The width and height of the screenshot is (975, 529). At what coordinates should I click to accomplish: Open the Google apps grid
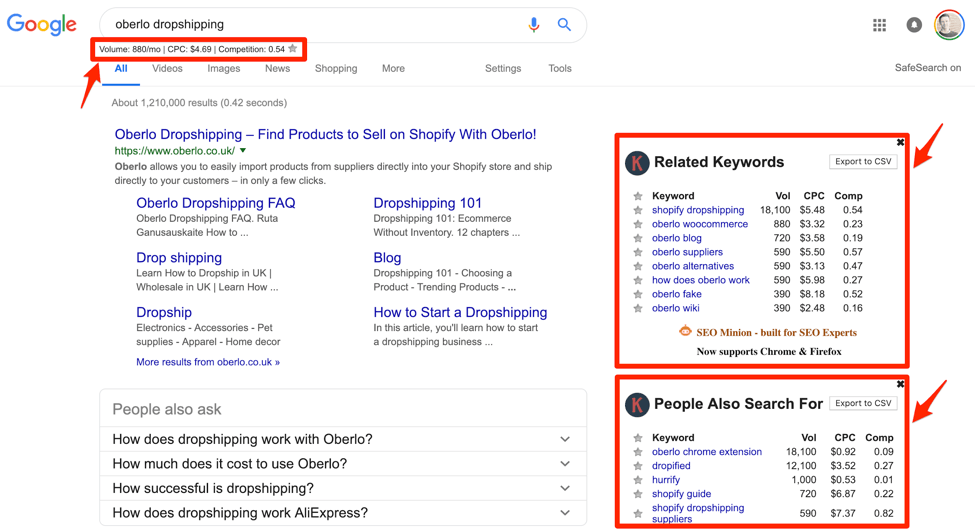pyautogui.click(x=879, y=25)
